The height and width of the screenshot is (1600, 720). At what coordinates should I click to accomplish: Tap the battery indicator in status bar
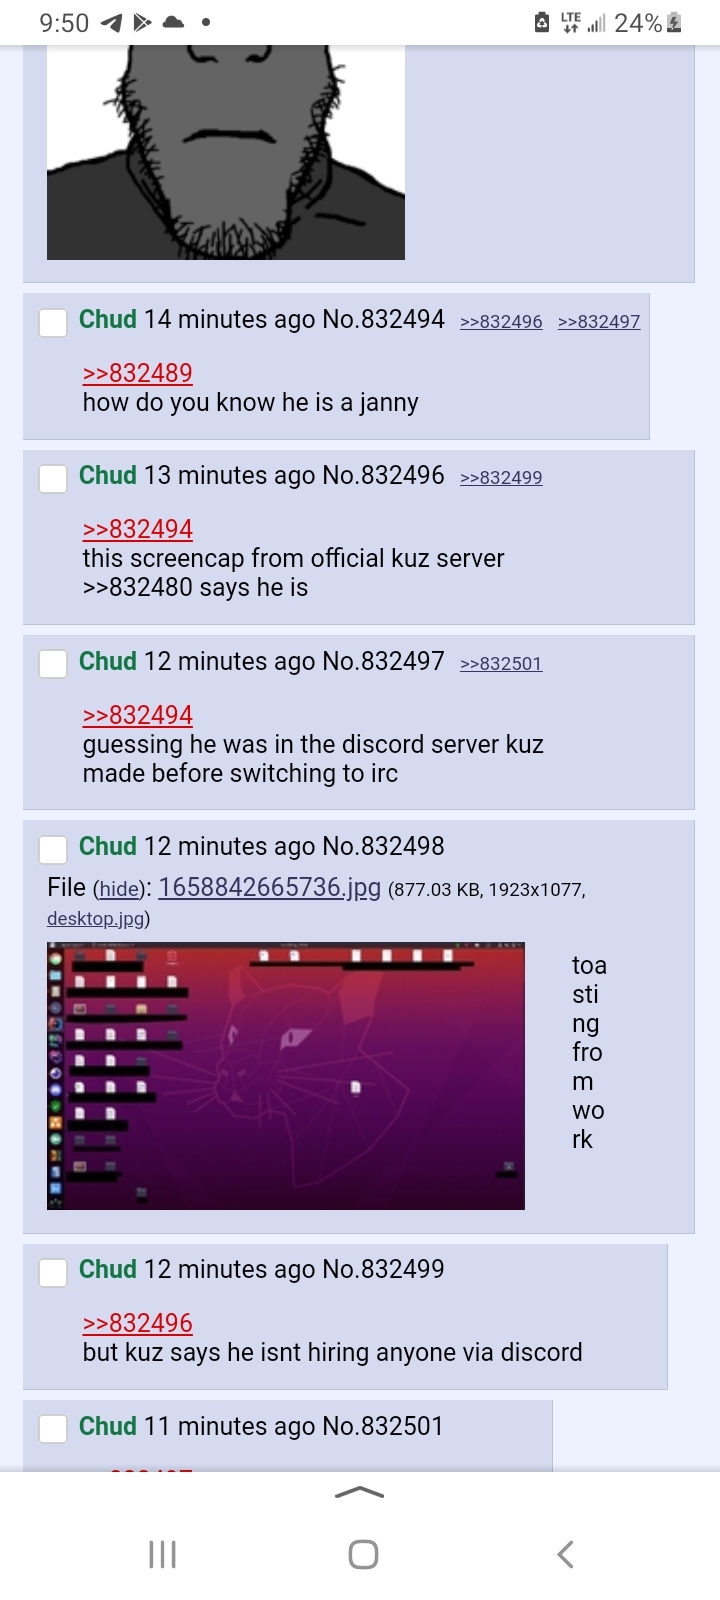674,22
